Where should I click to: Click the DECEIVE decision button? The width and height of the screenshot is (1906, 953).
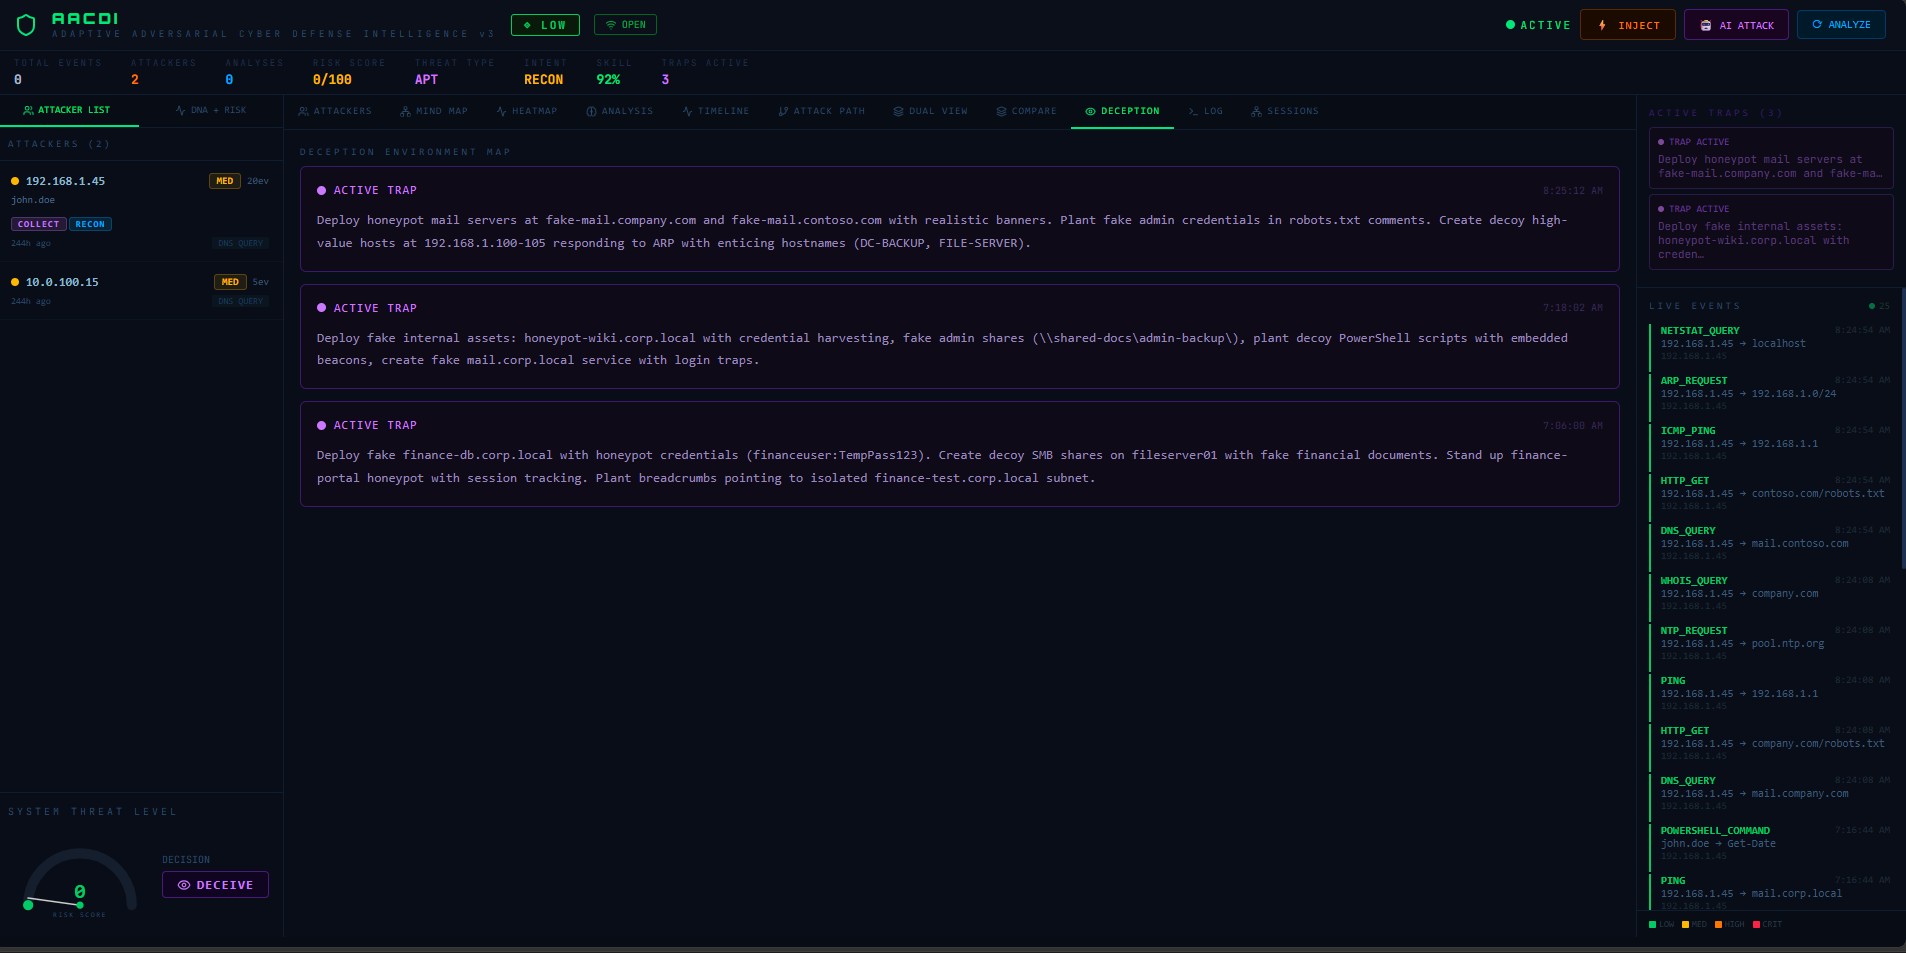pyautogui.click(x=215, y=885)
